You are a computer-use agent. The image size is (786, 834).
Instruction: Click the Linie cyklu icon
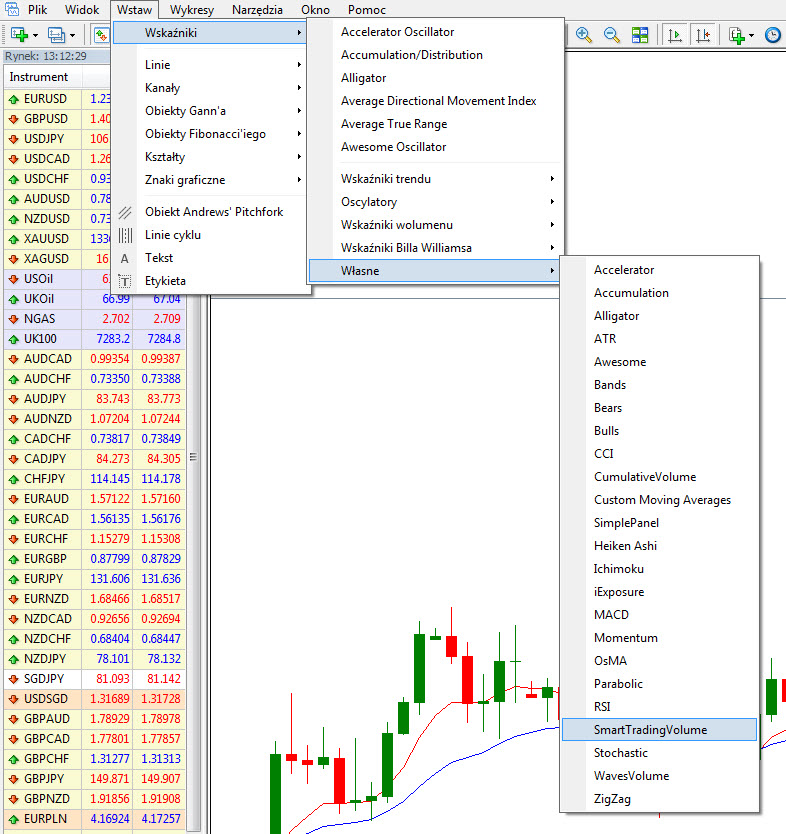[x=125, y=235]
